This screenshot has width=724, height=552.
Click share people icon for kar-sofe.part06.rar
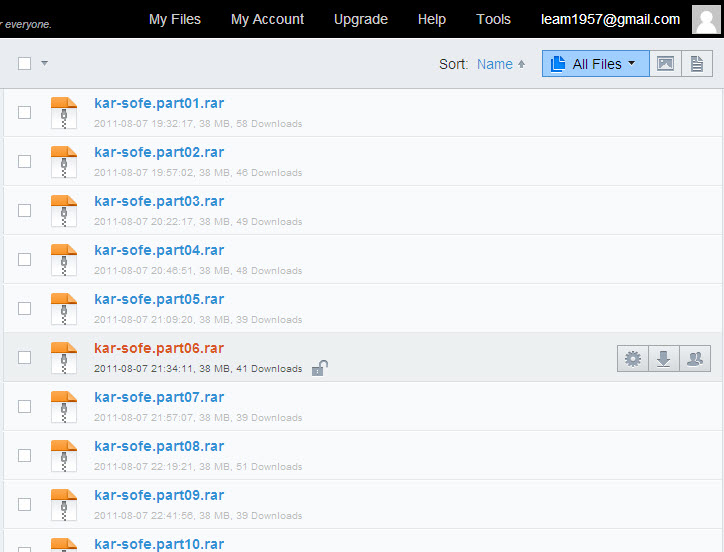tap(695, 358)
